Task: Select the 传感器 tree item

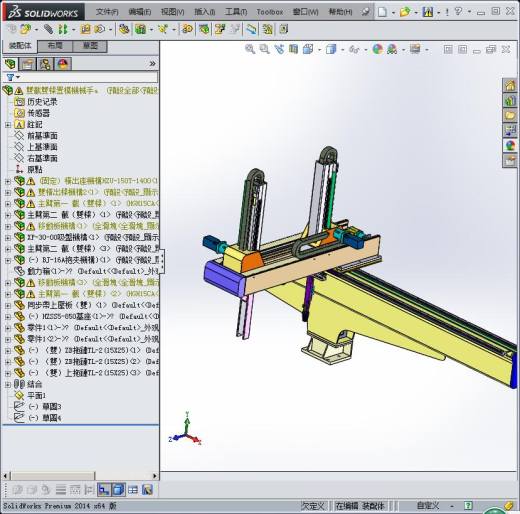Action: coord(38,113)
